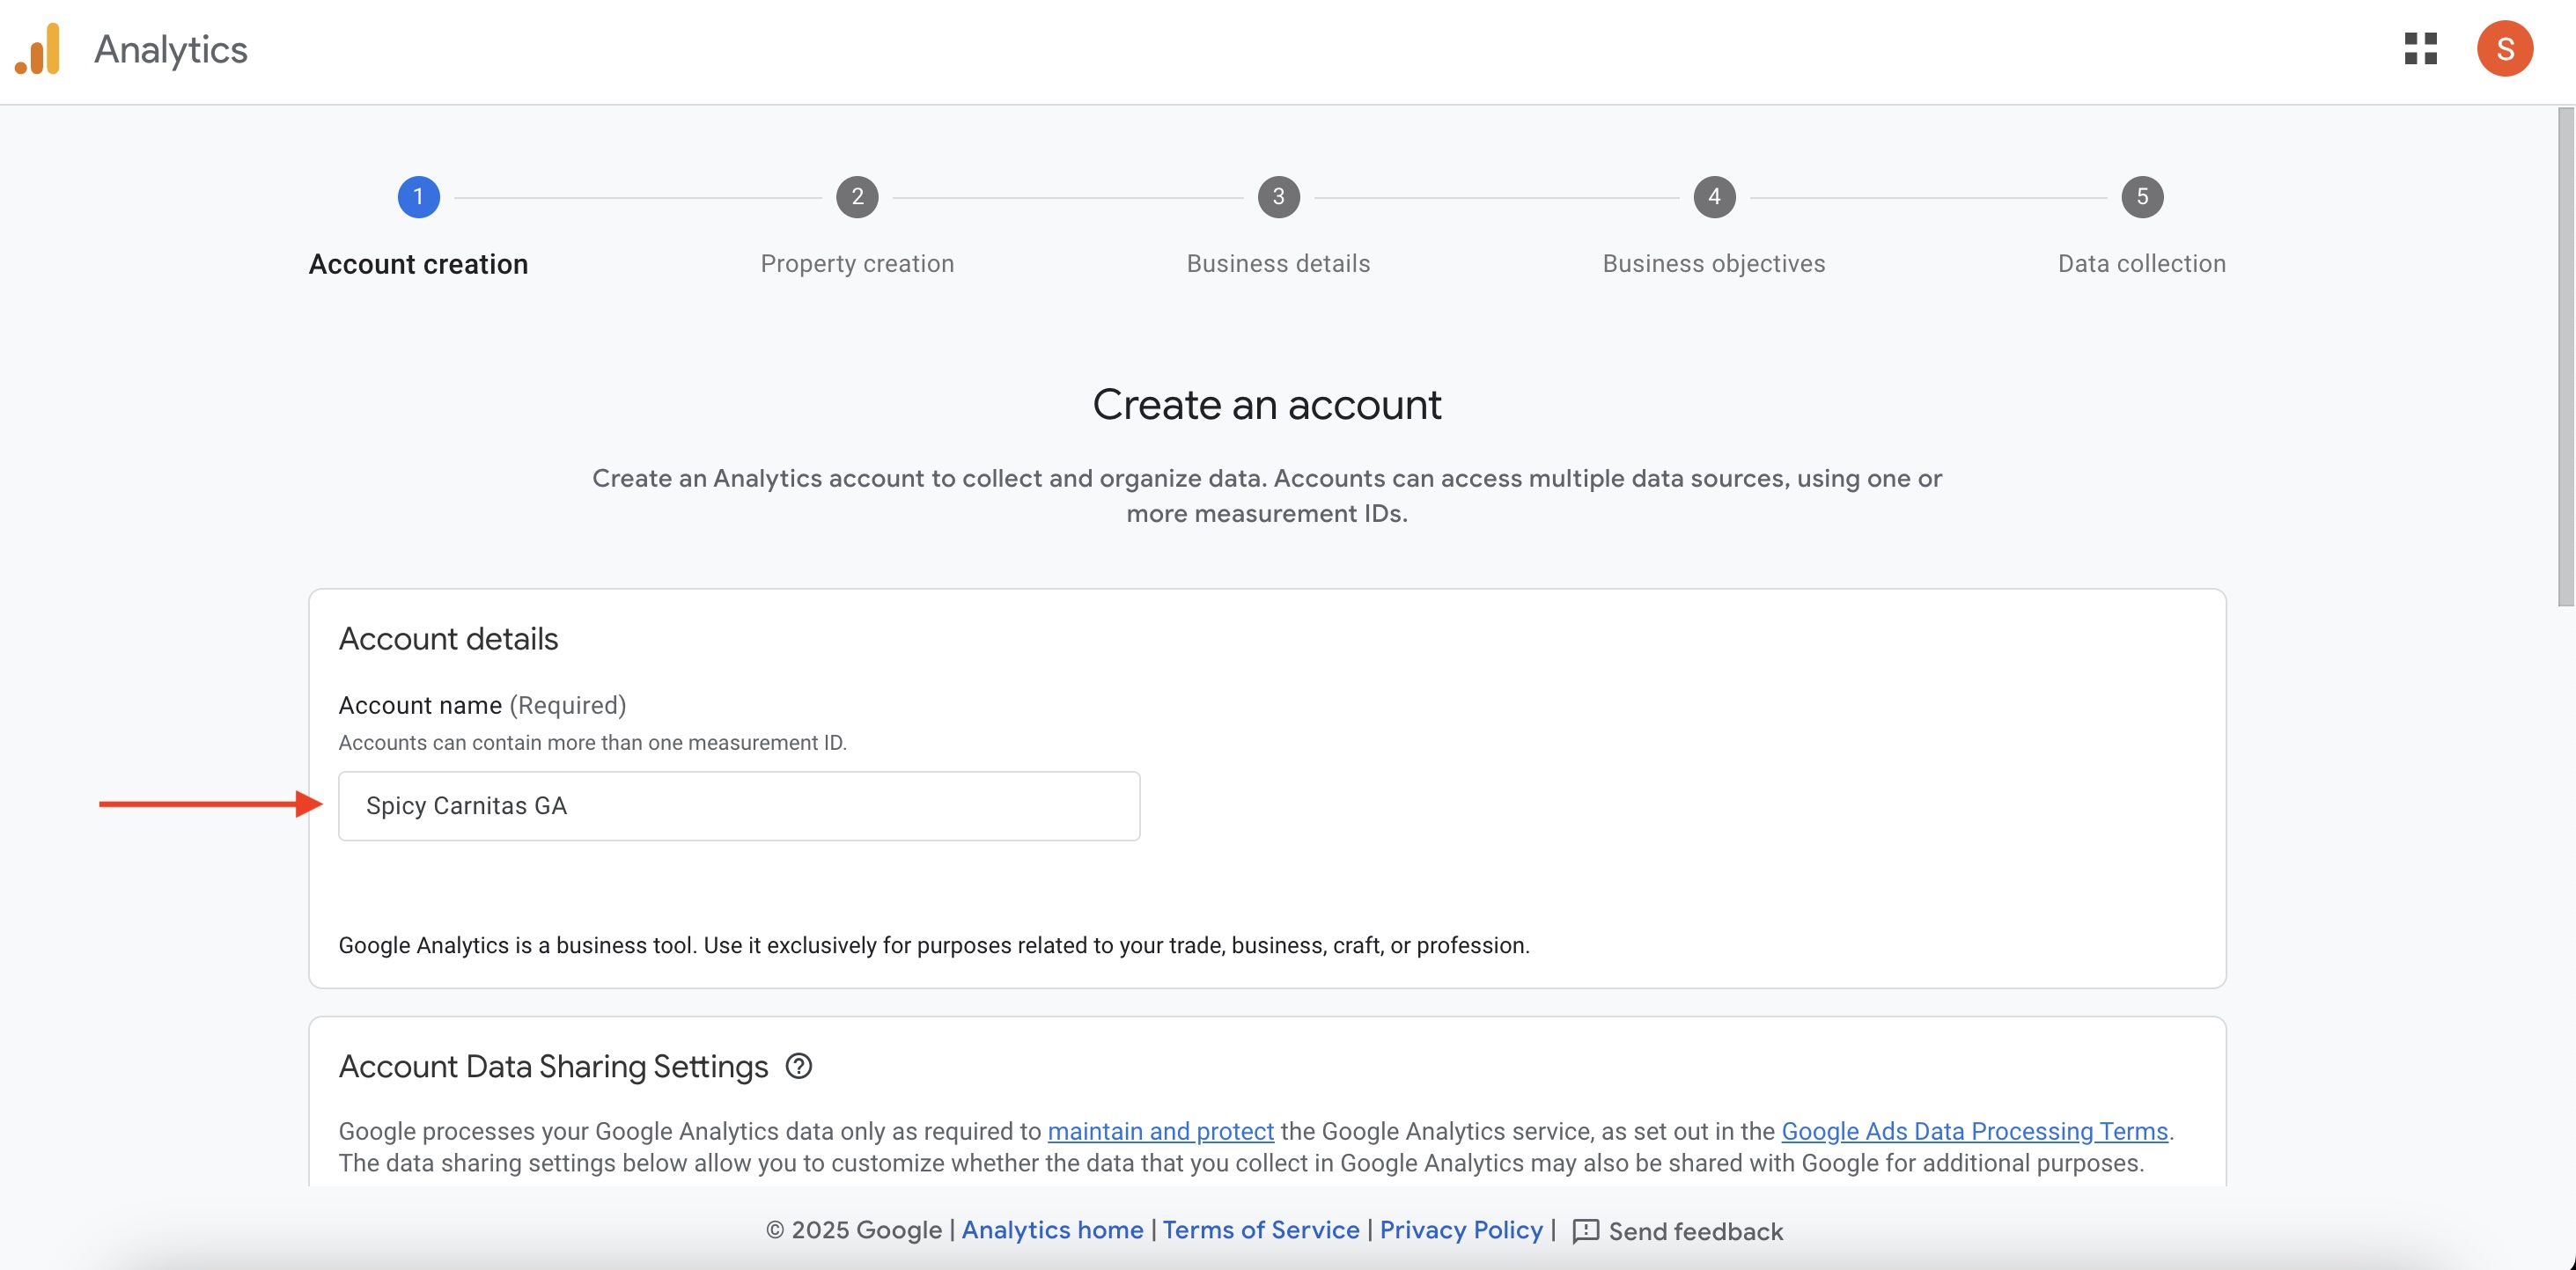This screenshot has height=1270, width=2576.
Task: Click step 1 circle in the stepper
Action: tap(418, 197)
